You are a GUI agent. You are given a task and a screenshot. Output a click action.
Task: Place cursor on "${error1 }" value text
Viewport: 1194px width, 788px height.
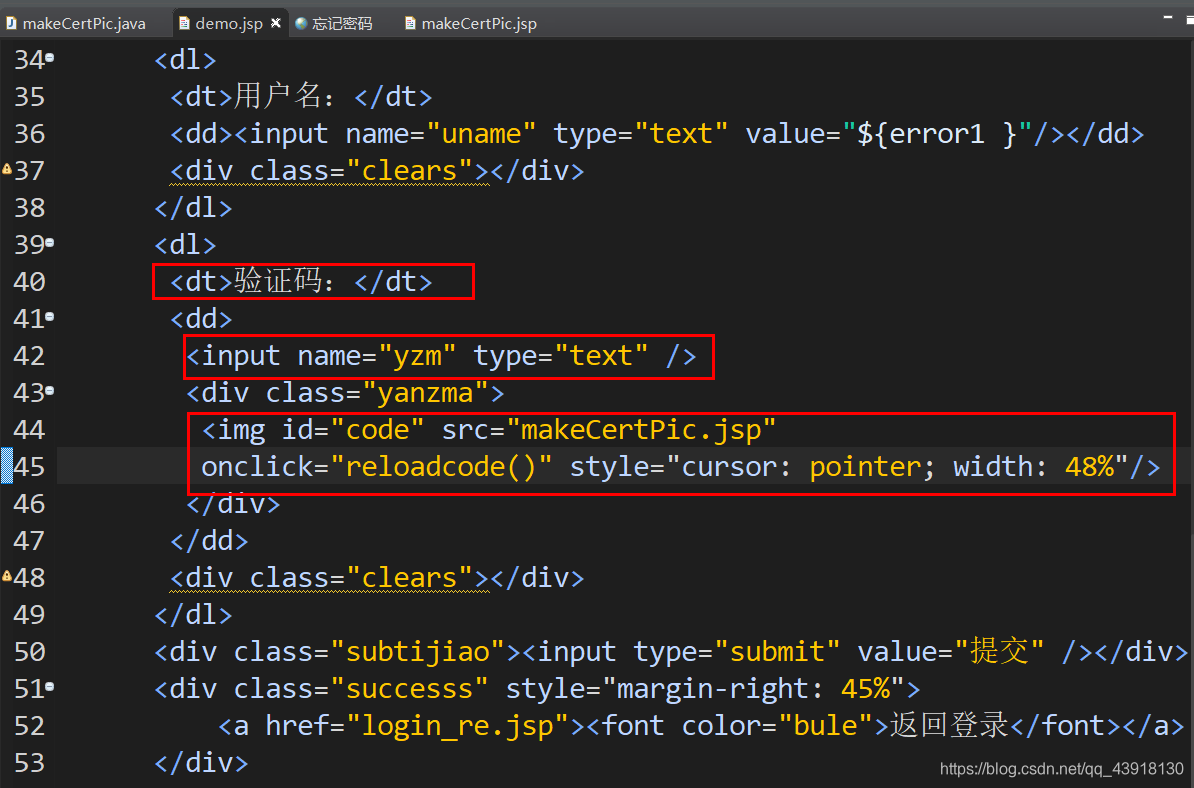937,134
